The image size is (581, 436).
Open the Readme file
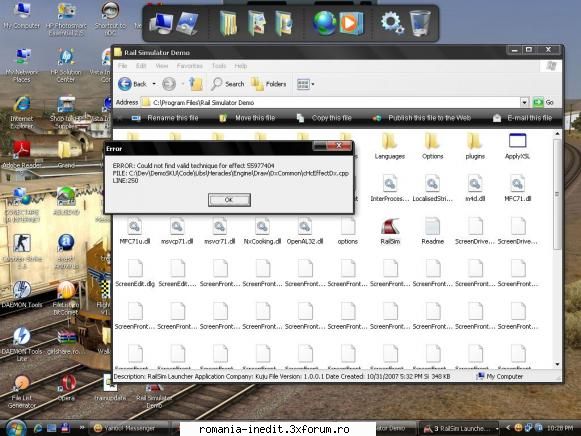tap(432, 232)
